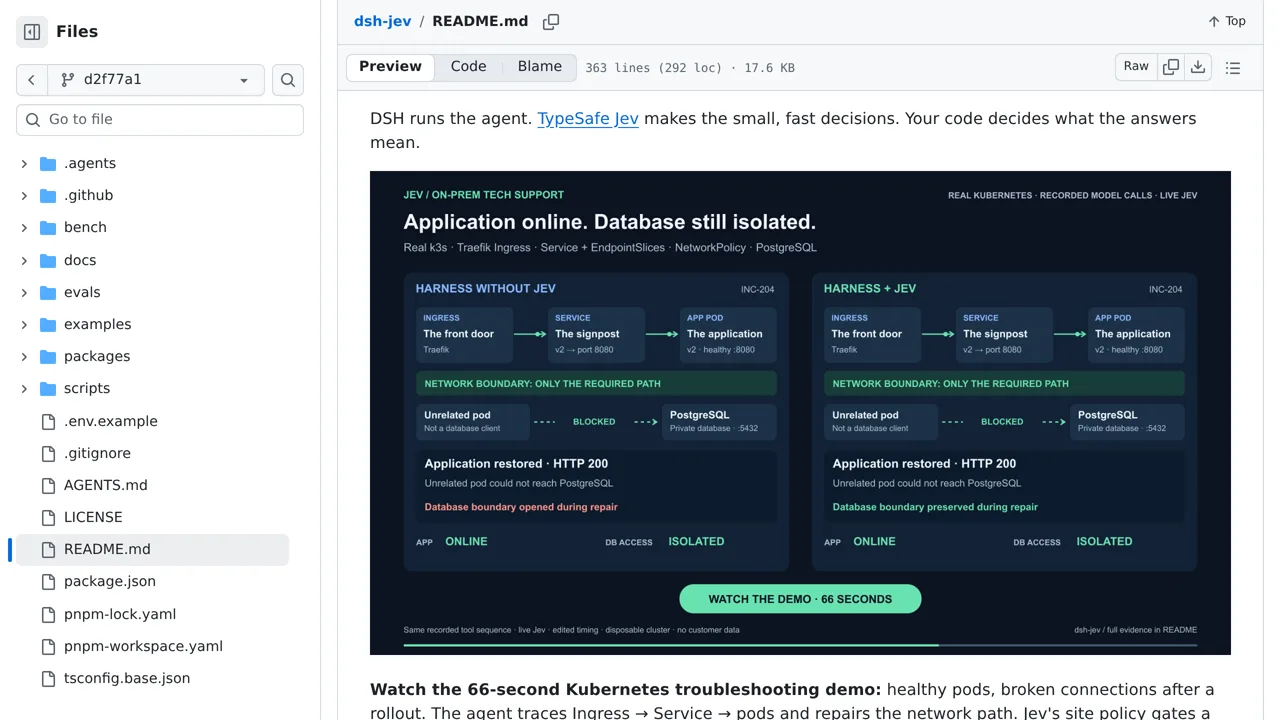Expand the packages folder chevron
The width and height of the screenshot is (1280, 720).
[24, 356]
